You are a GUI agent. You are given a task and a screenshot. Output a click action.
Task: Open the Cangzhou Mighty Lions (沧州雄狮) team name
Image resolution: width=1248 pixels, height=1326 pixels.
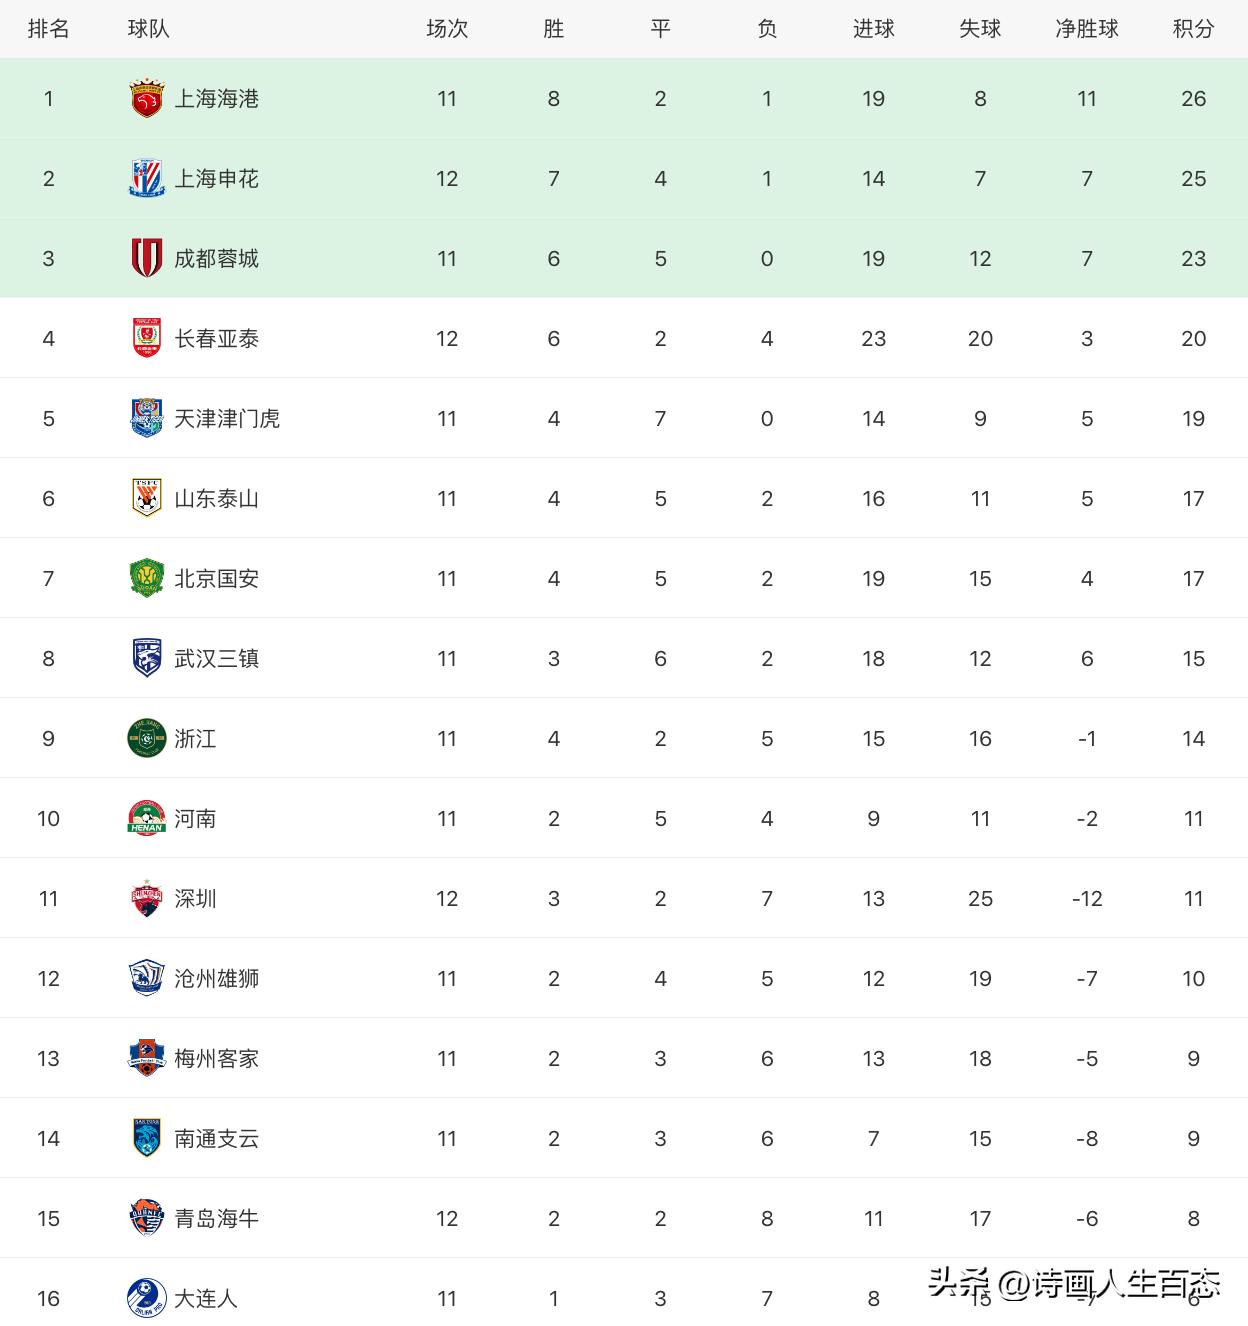pos(217,979)
